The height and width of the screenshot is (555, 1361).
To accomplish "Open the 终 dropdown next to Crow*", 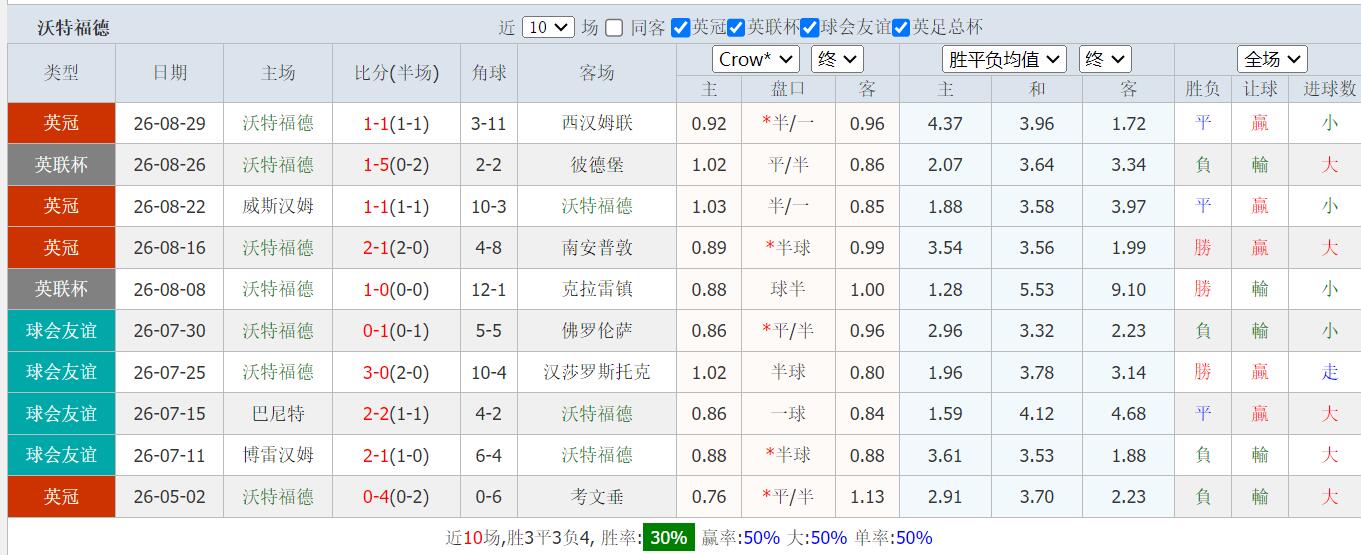I will 837,60.
